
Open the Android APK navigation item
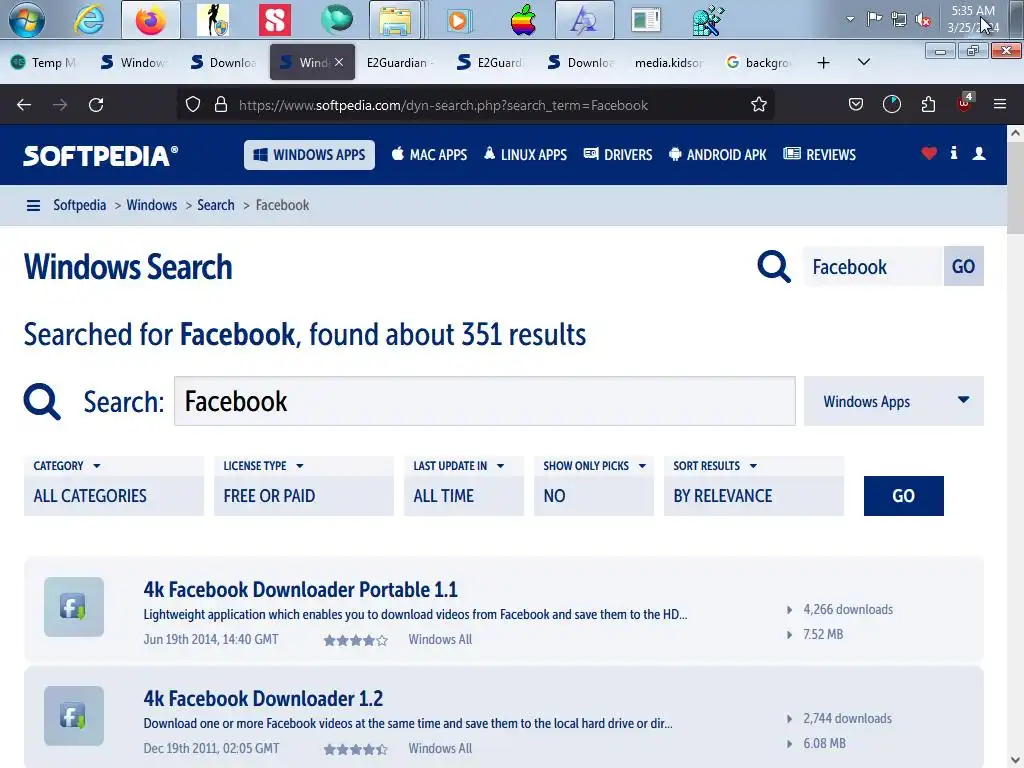point(718,155)
